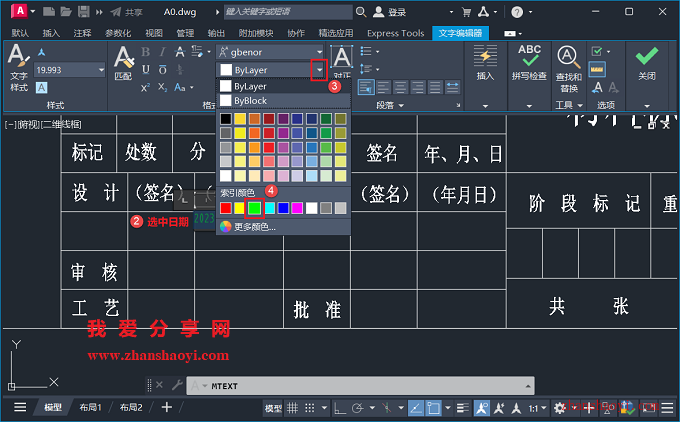Toggle the drawing grid display

293,408
